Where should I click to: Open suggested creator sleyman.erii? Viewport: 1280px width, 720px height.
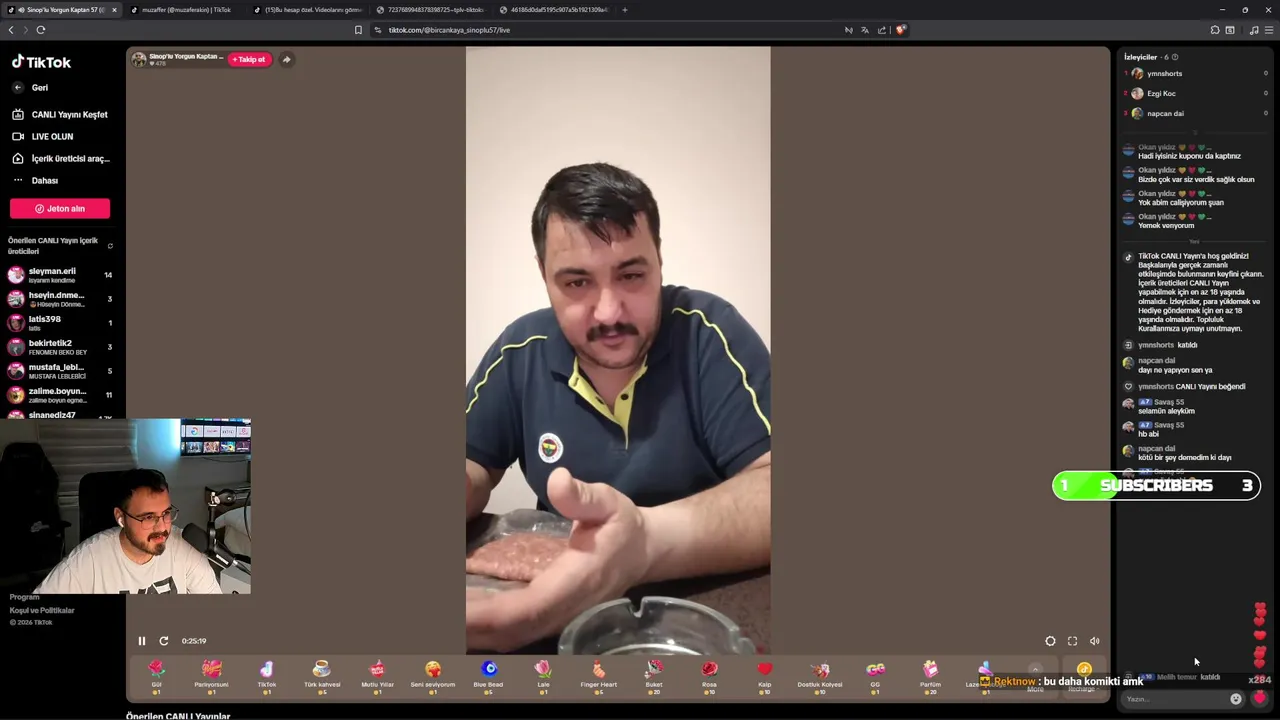pyautogui.click(x=60, y=275)
